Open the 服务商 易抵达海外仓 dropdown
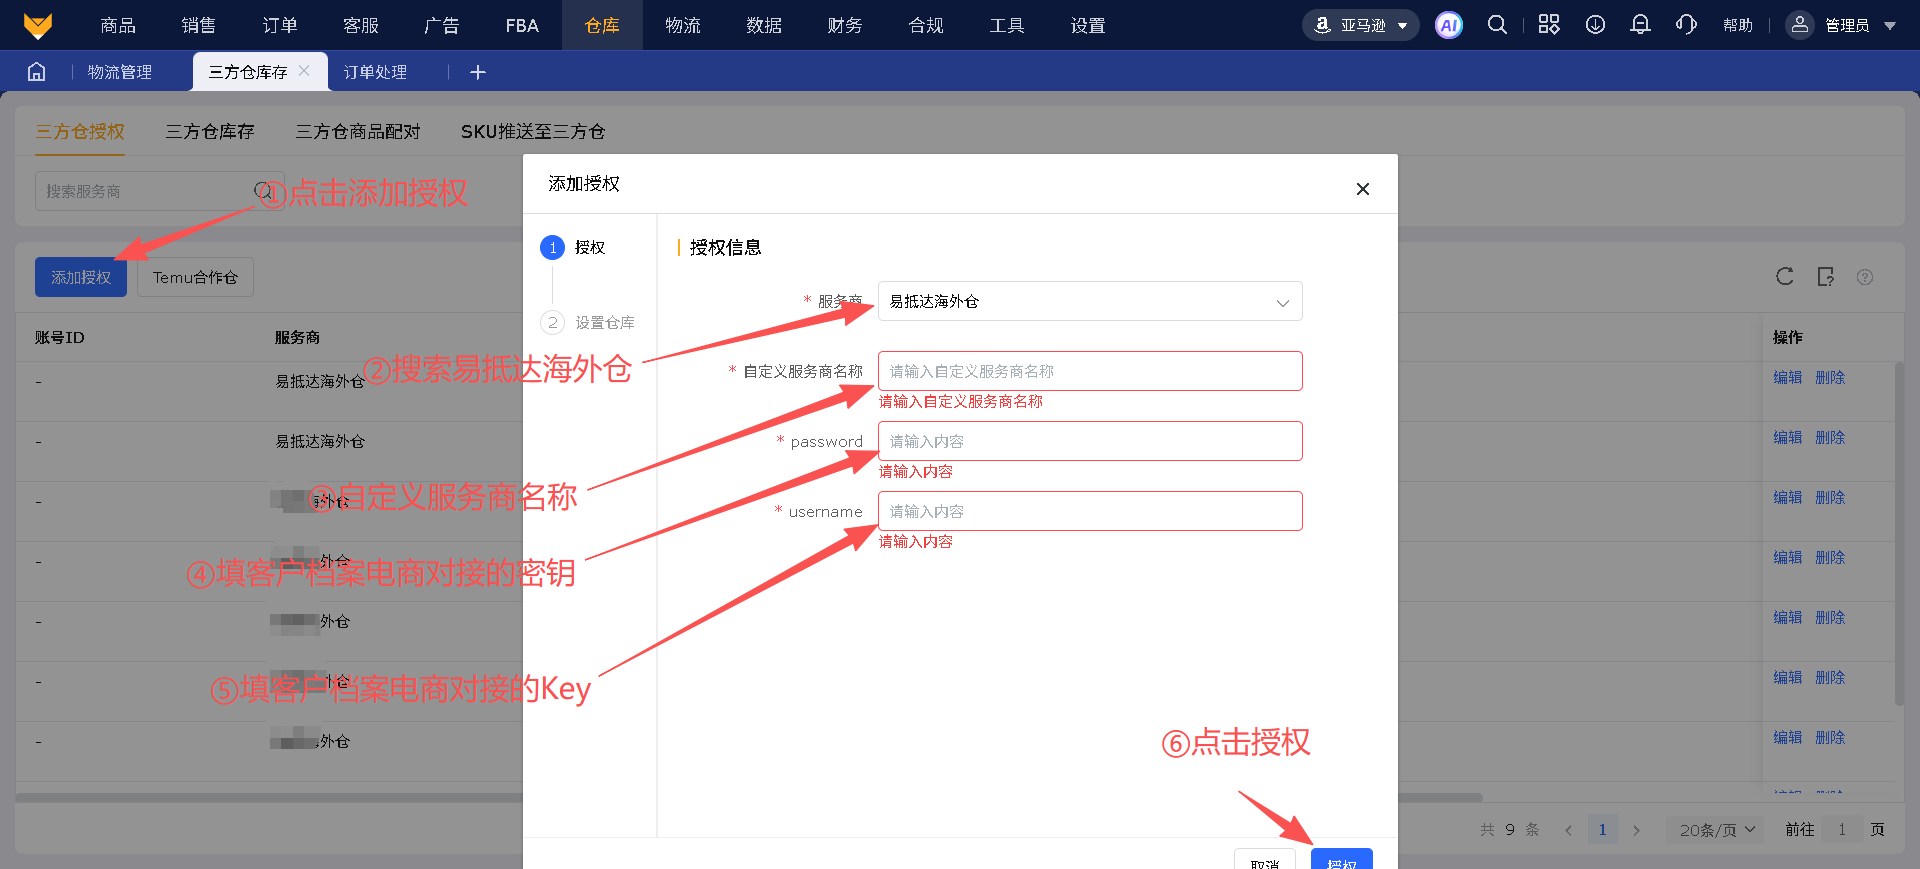 (x=1090, y=301)
